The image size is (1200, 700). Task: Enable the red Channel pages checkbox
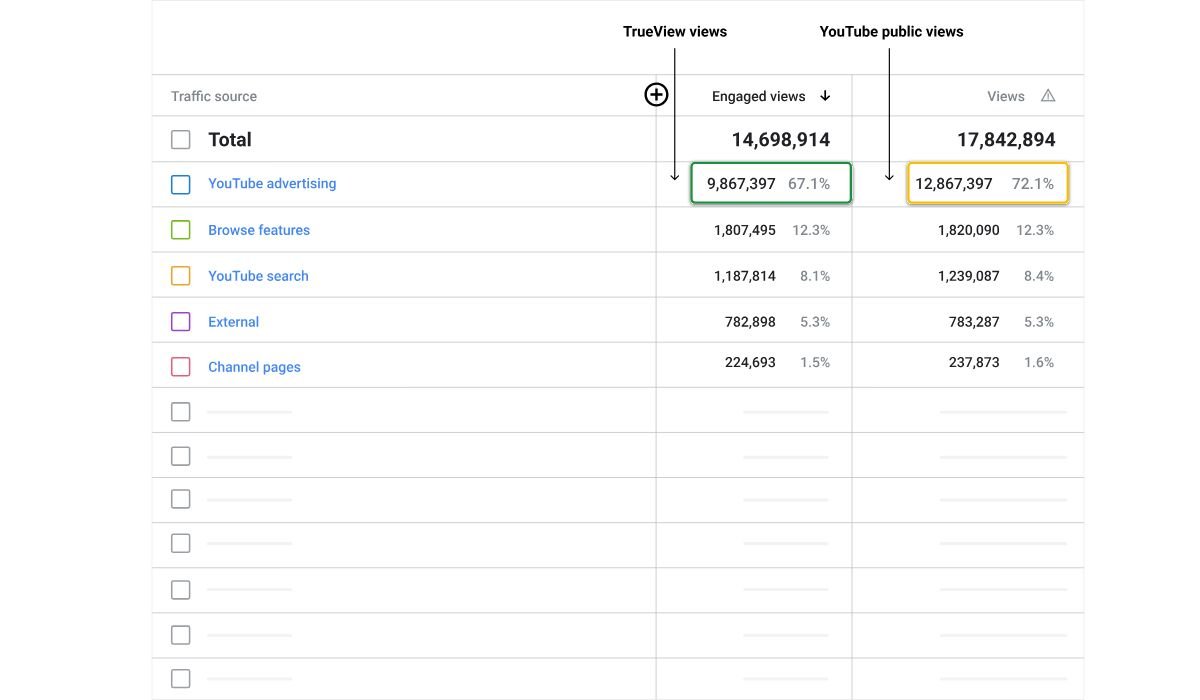(181, 367)
